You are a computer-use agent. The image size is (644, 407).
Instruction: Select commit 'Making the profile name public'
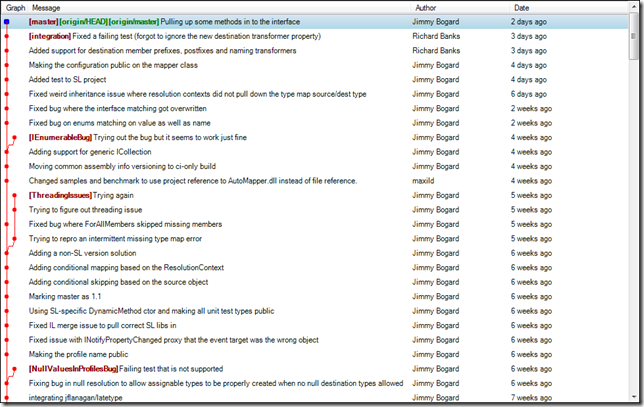(78, 354)
